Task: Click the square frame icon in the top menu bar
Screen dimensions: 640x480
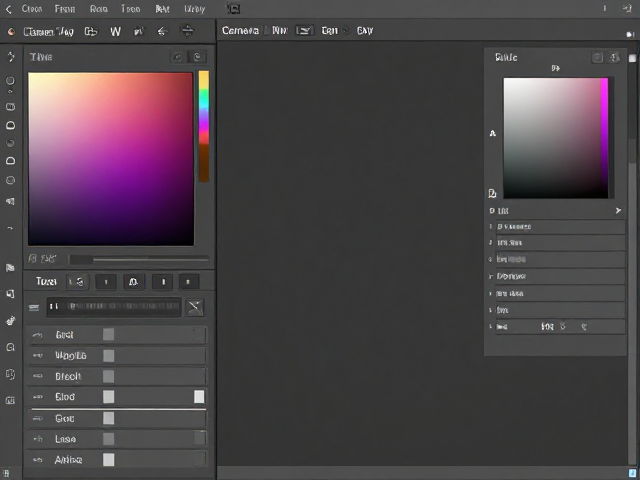Action: (233, 9)
